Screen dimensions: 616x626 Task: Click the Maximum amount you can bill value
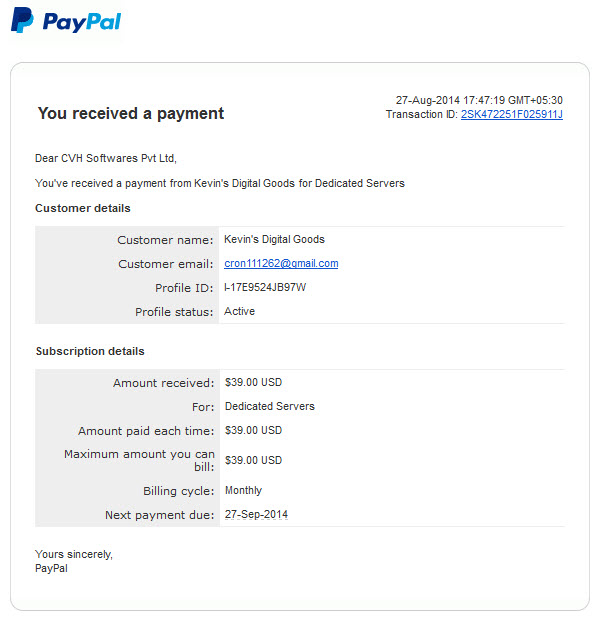tap(254, 460)
